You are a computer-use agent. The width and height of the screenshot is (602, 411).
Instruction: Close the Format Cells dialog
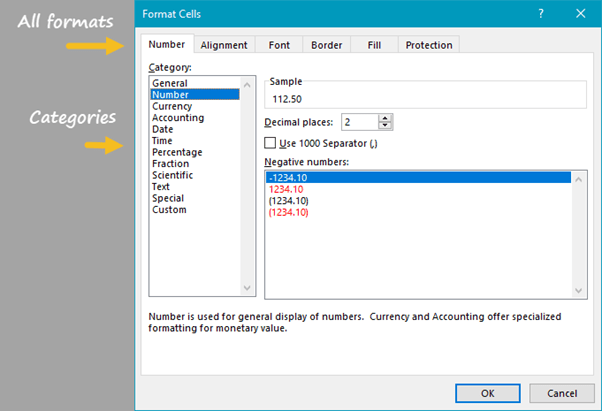coord(580,14)
